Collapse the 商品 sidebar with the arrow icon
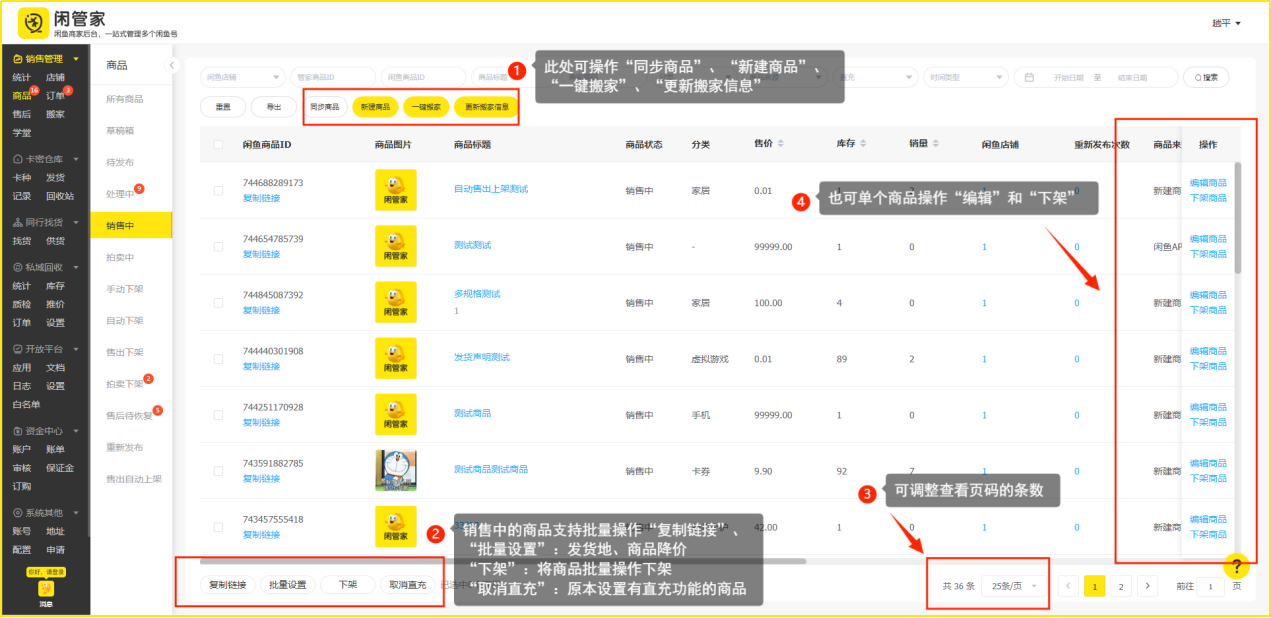Viewport: 1271px width, 618px height. tap(171, 65)
